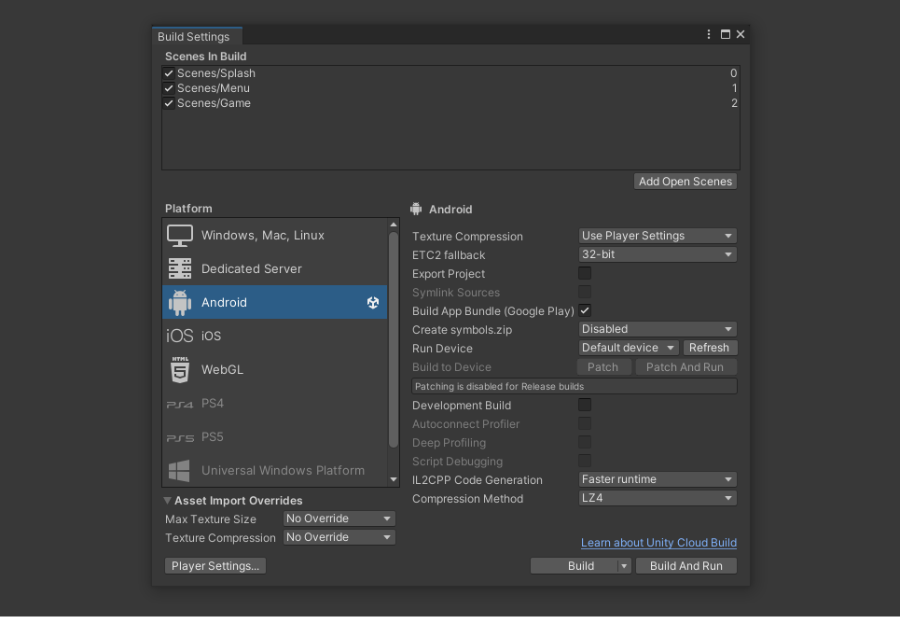Image resolution: width=901 pixels, height=617 pixels.
Task: Open Android Texture Compression 'Use Player Settings' dropdown
Action: coord(657,236)
